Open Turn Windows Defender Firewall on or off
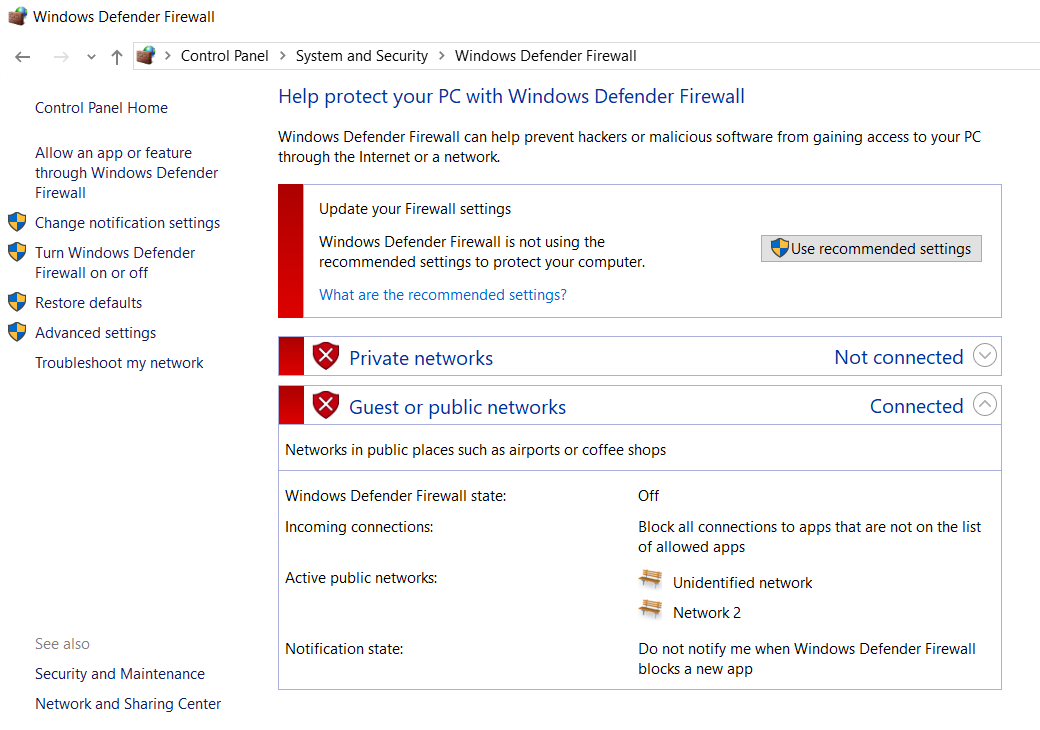 (115, 263)
